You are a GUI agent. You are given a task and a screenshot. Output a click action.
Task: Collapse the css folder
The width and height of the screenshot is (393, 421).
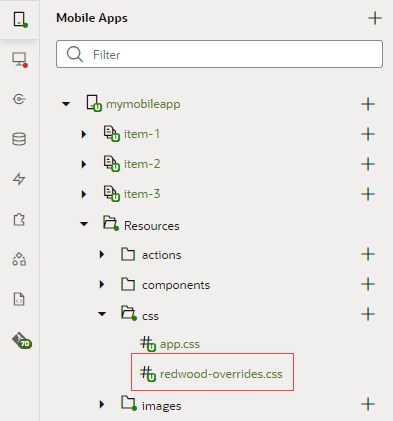pyautogui.click(x=102, y=314)
